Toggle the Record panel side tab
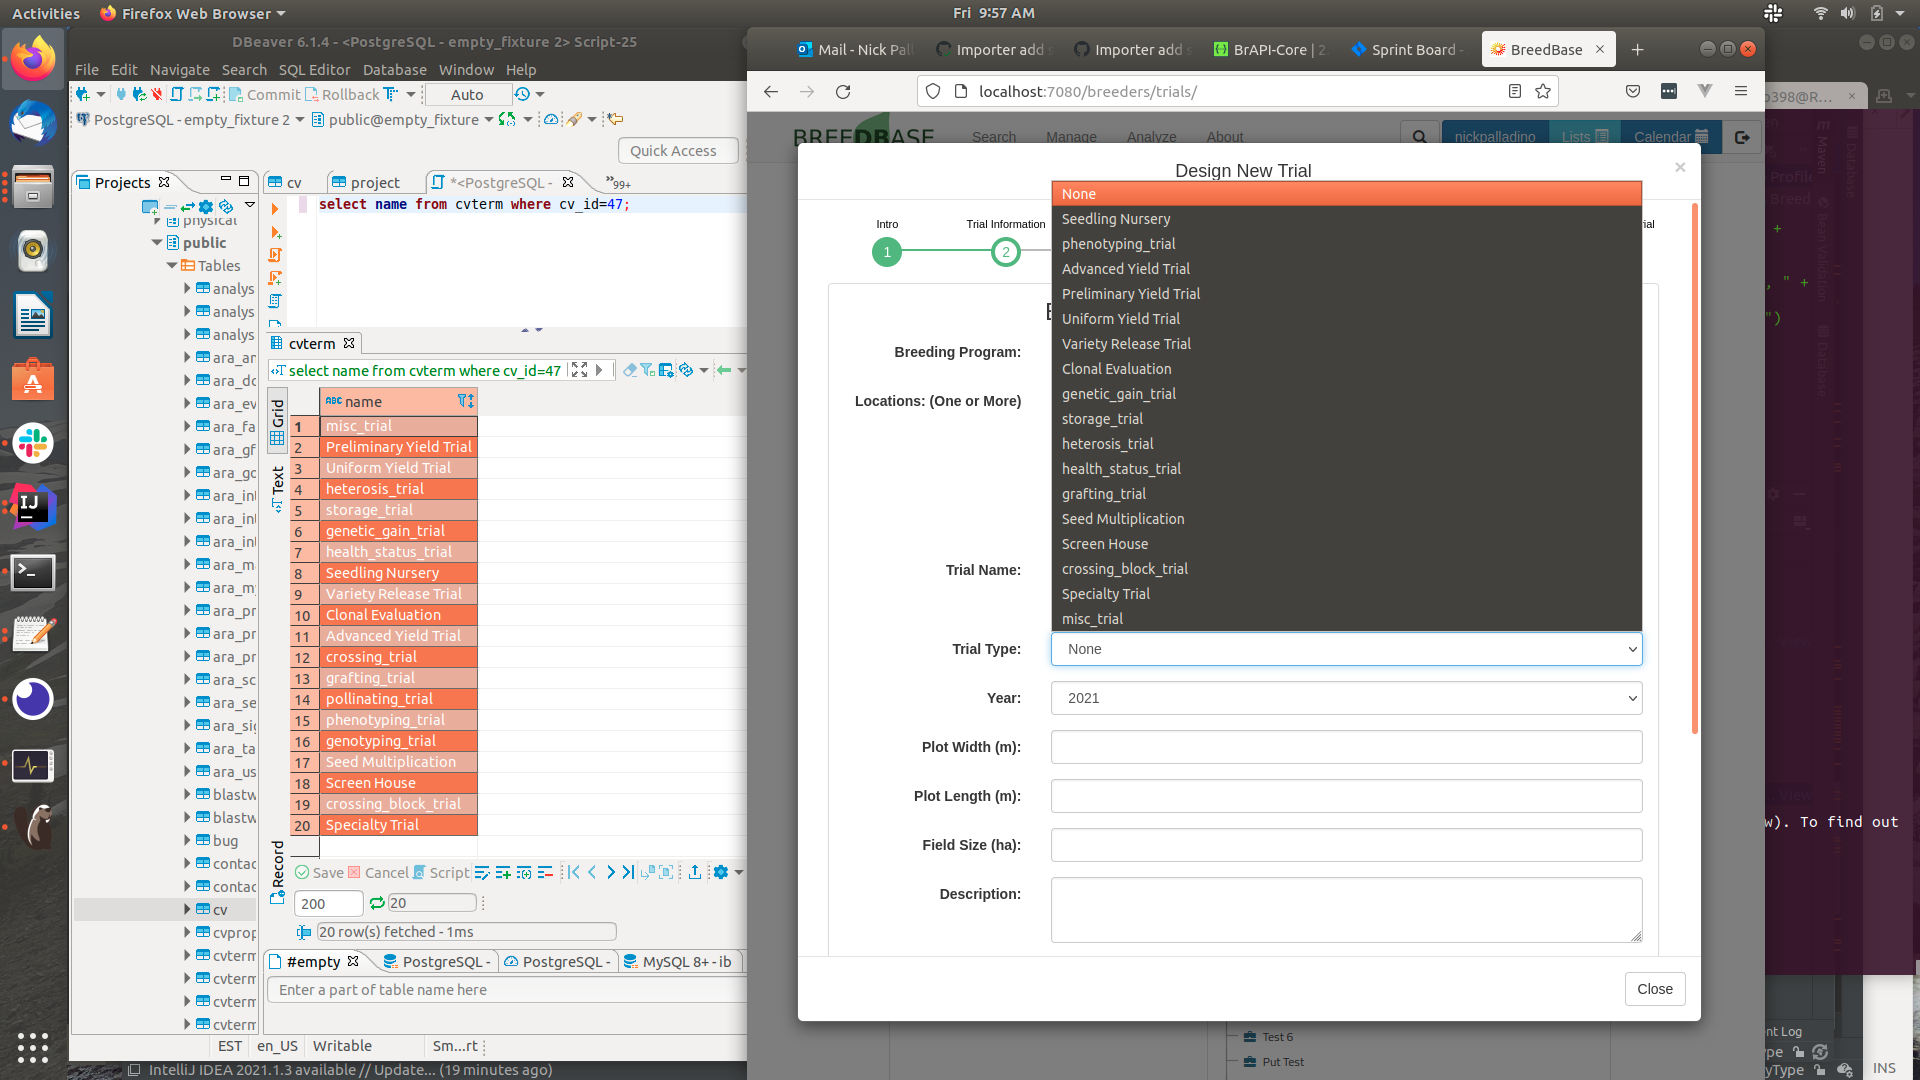The width and height of the screenshot is (1920, 1080). (278, 870)
